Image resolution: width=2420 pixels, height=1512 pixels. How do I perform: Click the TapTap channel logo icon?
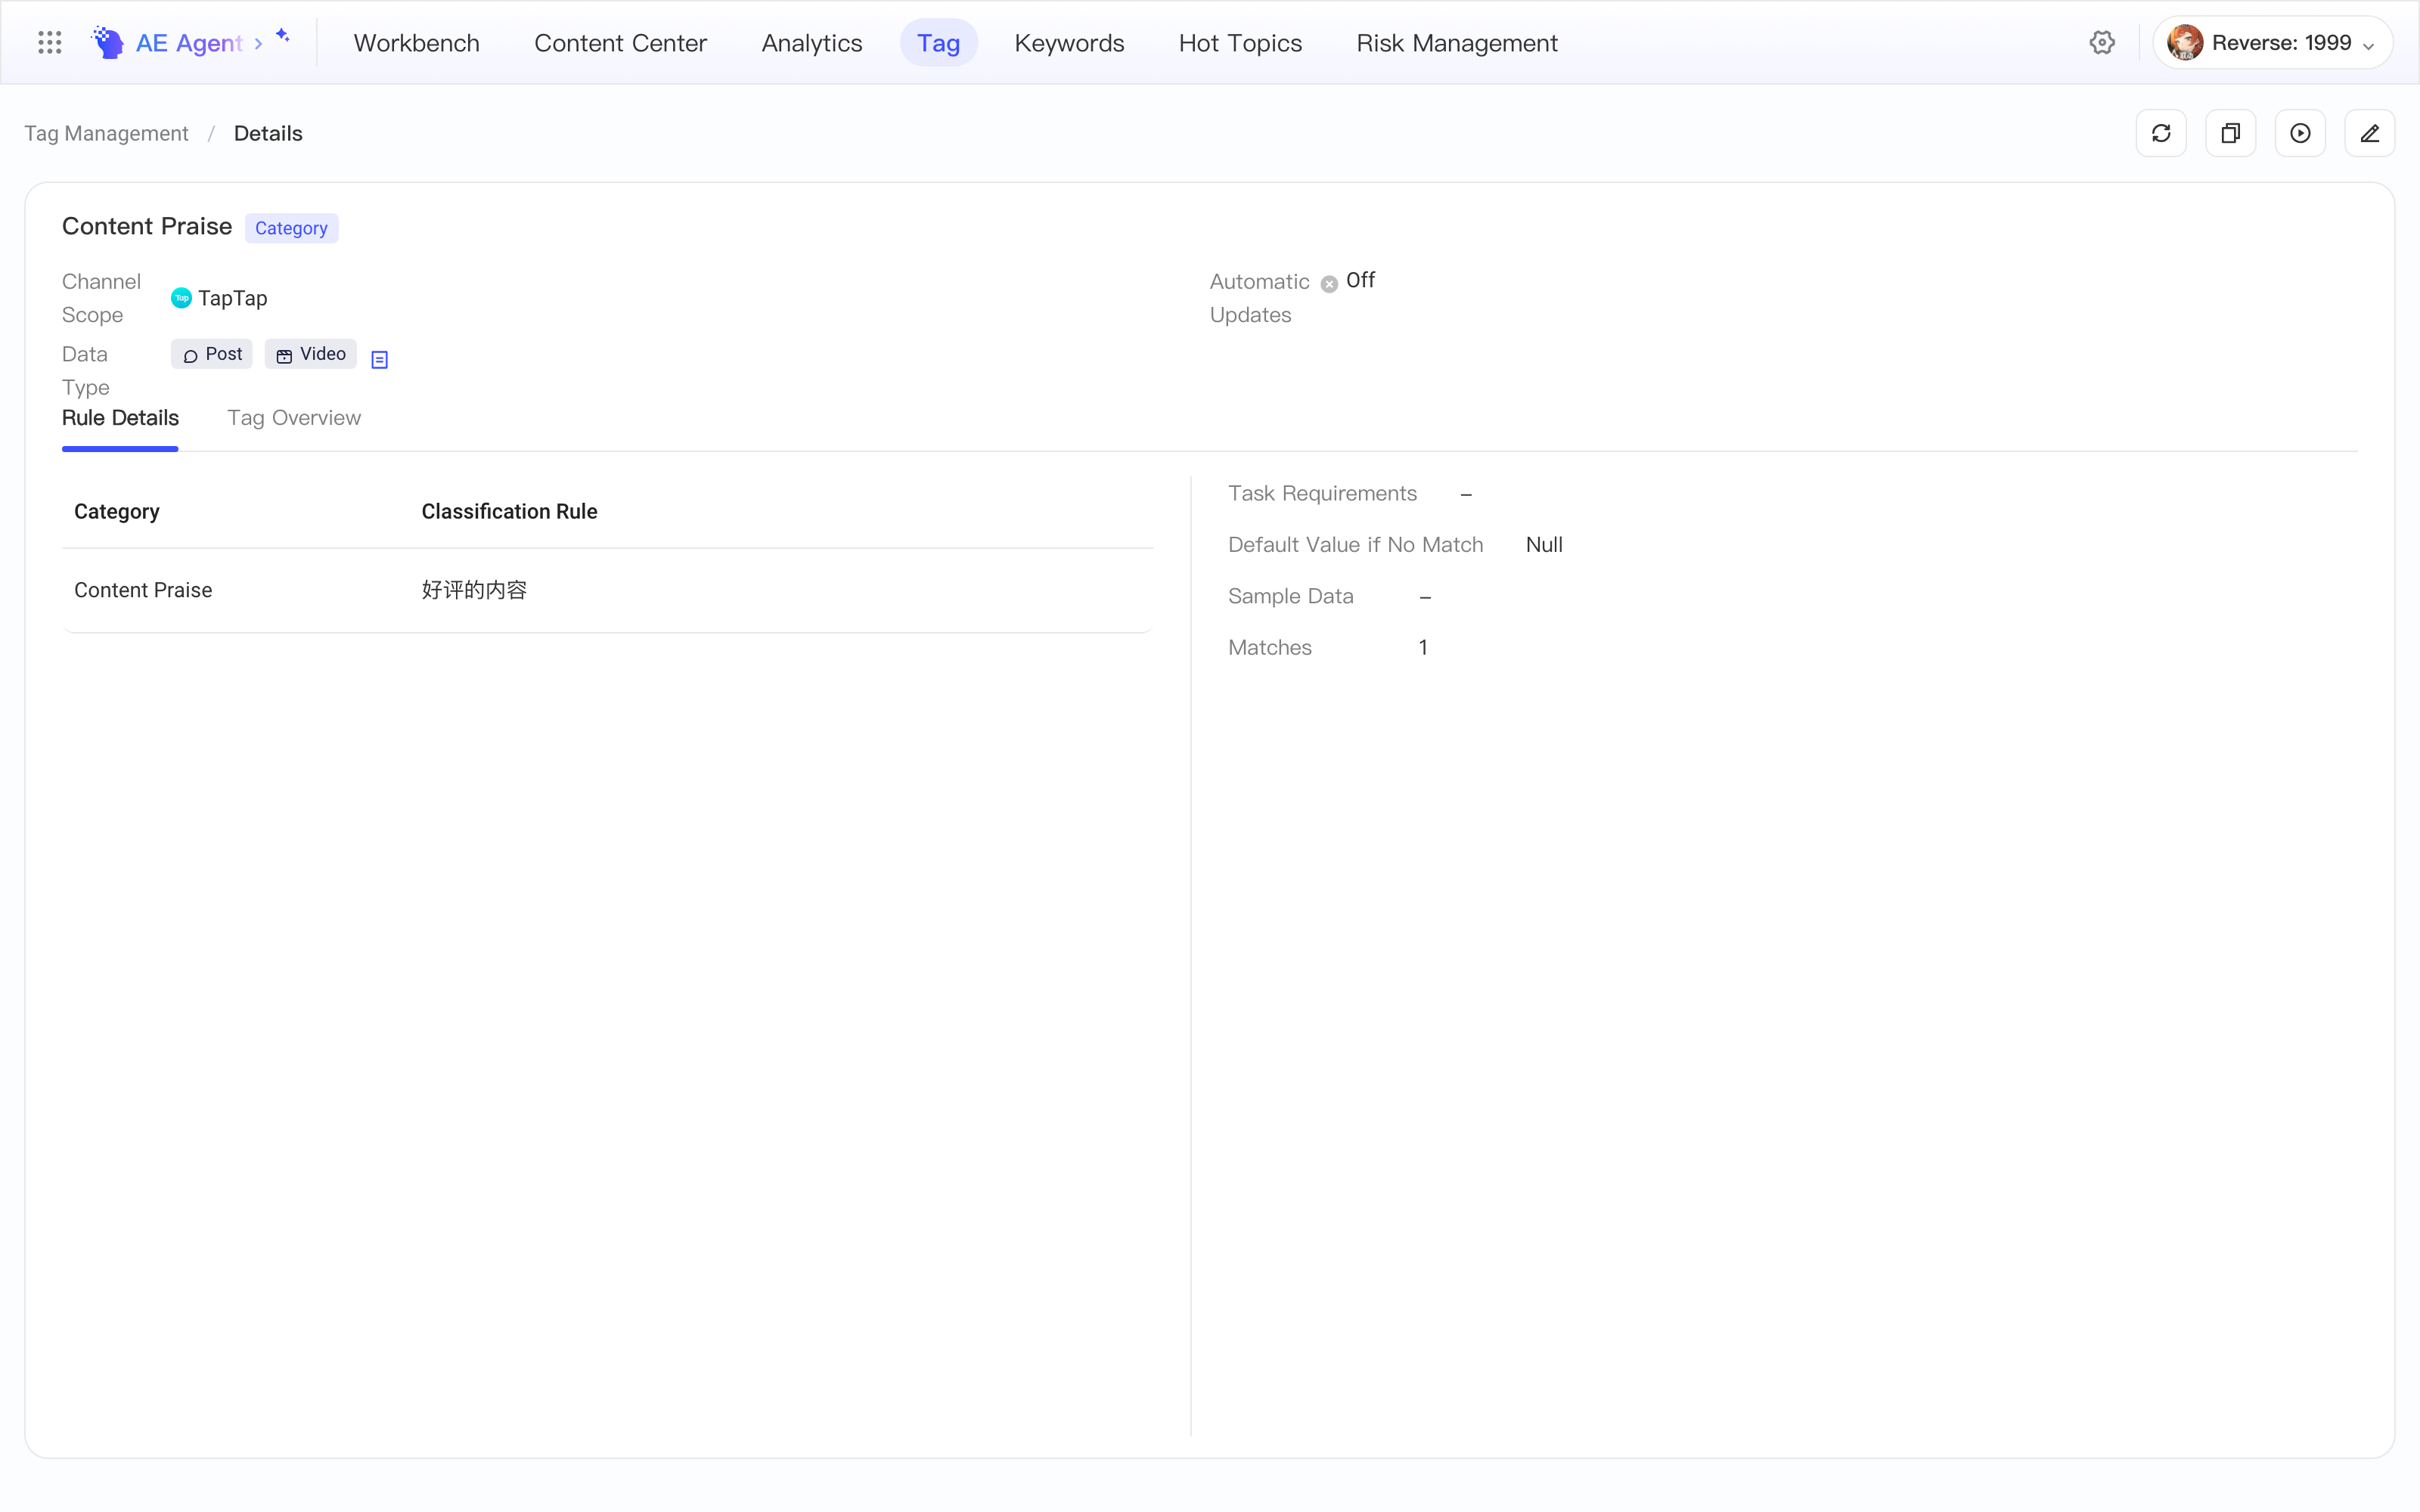[181, 298]
